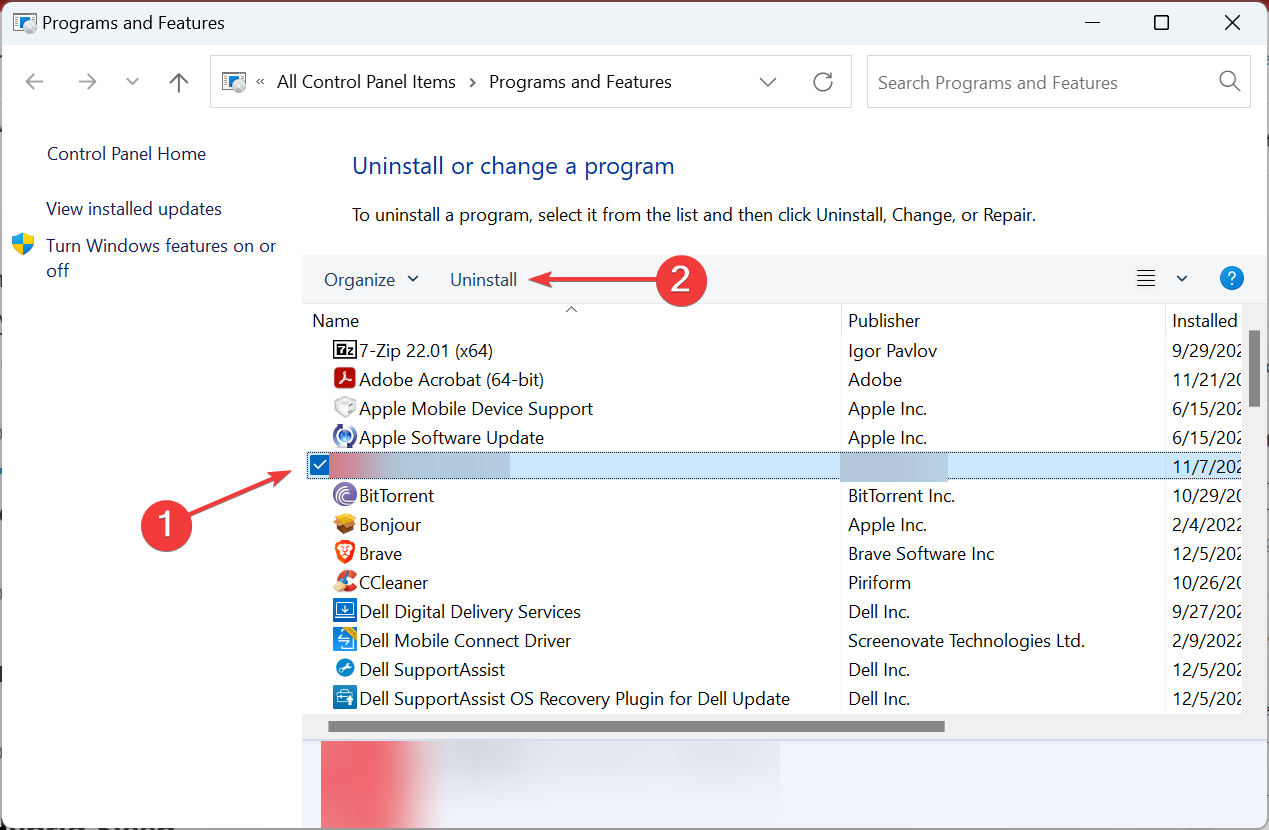Open View installed updates link
Image resolution: width=1269 pixels, height=830 pixels.
[x=134, y=209]
